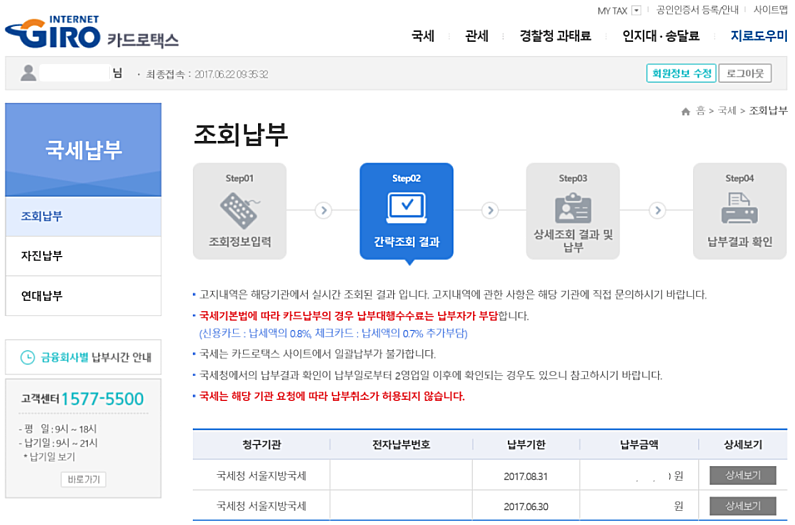Click the 카드로택스 title text
The image size is (795, 525).
tap(143, 40)
